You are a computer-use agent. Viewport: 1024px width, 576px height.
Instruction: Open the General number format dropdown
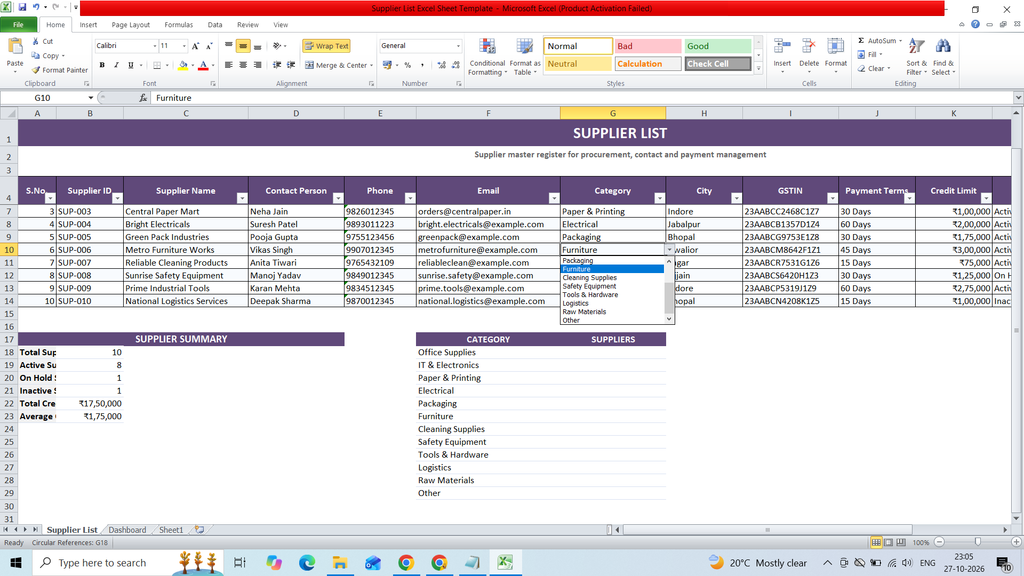pos(458,46)
